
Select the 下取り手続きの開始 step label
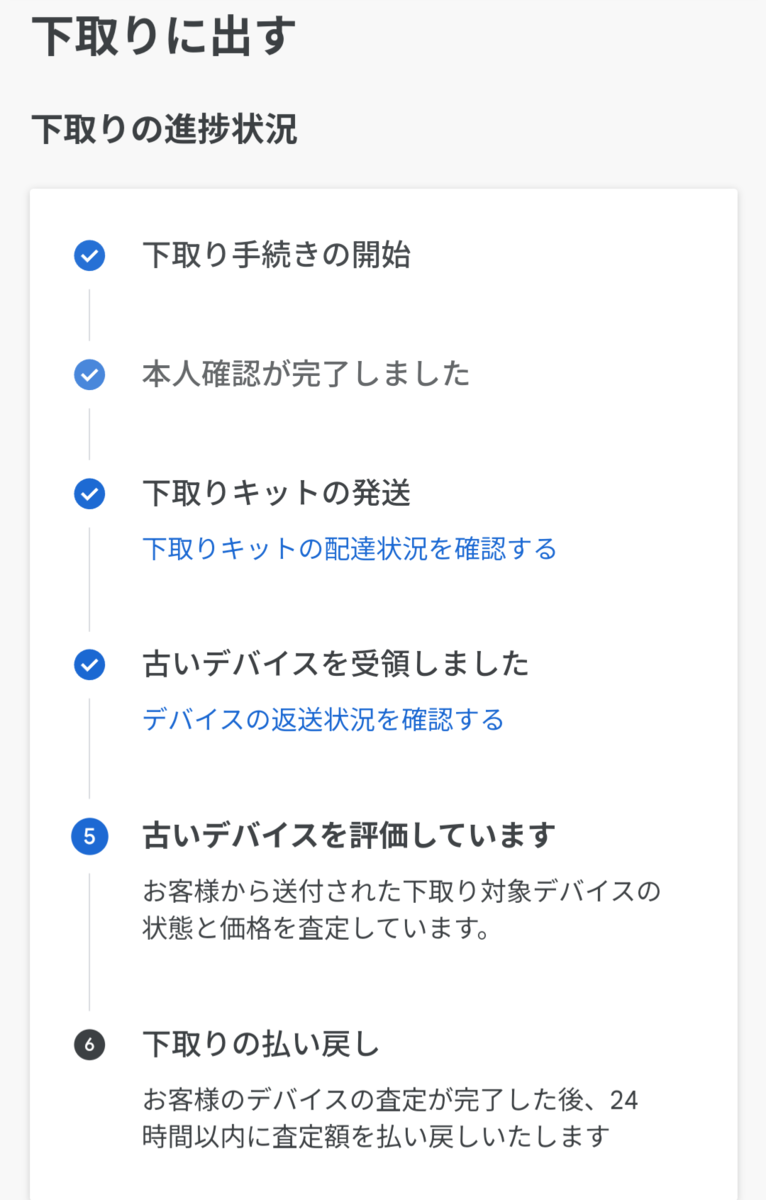pyautogui.click(x=276, y=255)
